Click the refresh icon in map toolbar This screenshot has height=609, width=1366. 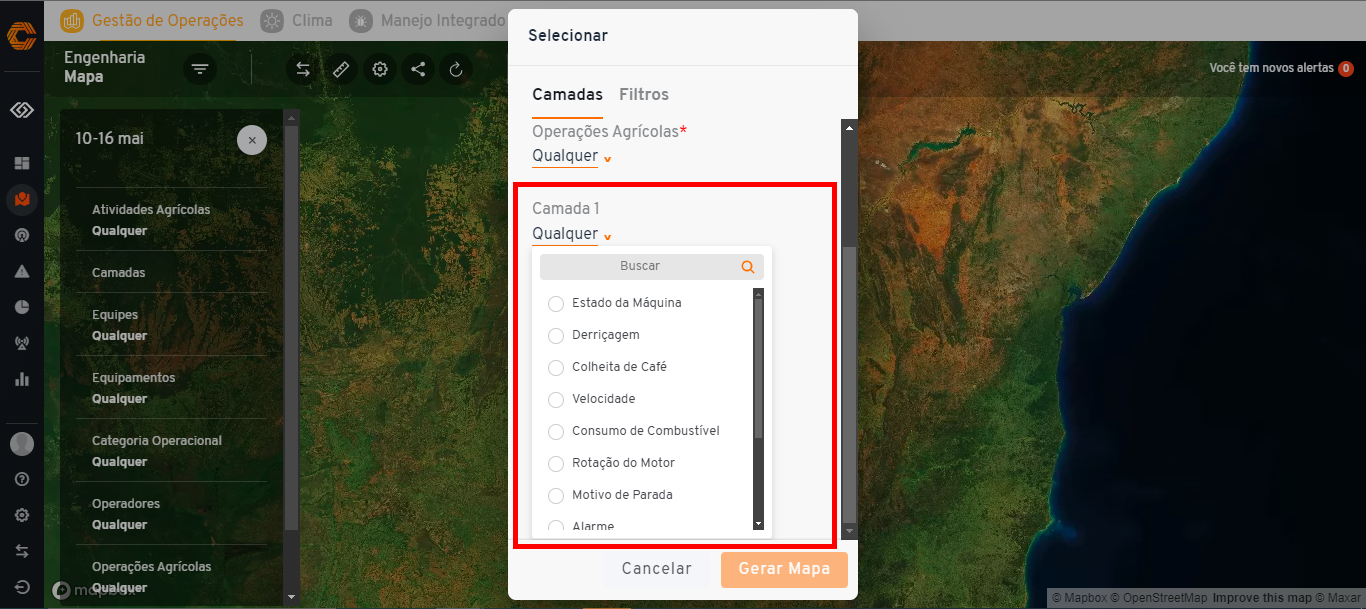point(456,69)
